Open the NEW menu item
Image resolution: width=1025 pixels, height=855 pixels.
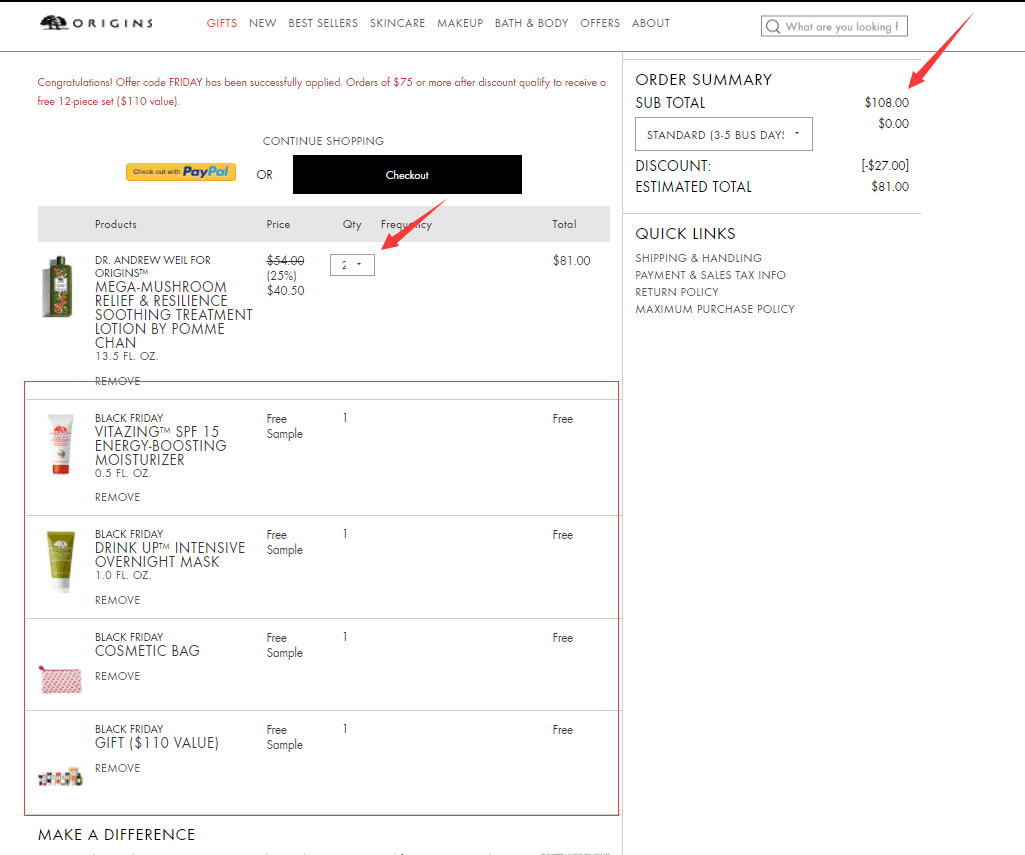263,23
